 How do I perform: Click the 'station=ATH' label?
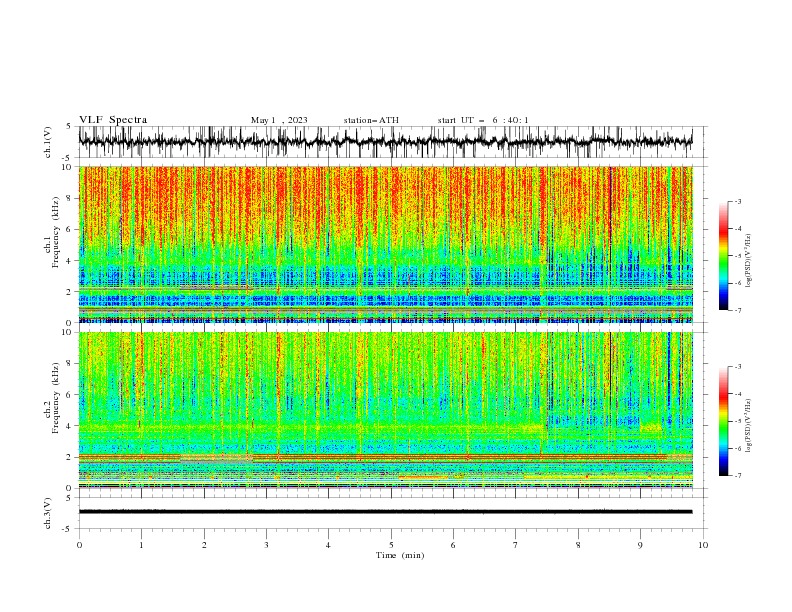(x=371, y=120)
